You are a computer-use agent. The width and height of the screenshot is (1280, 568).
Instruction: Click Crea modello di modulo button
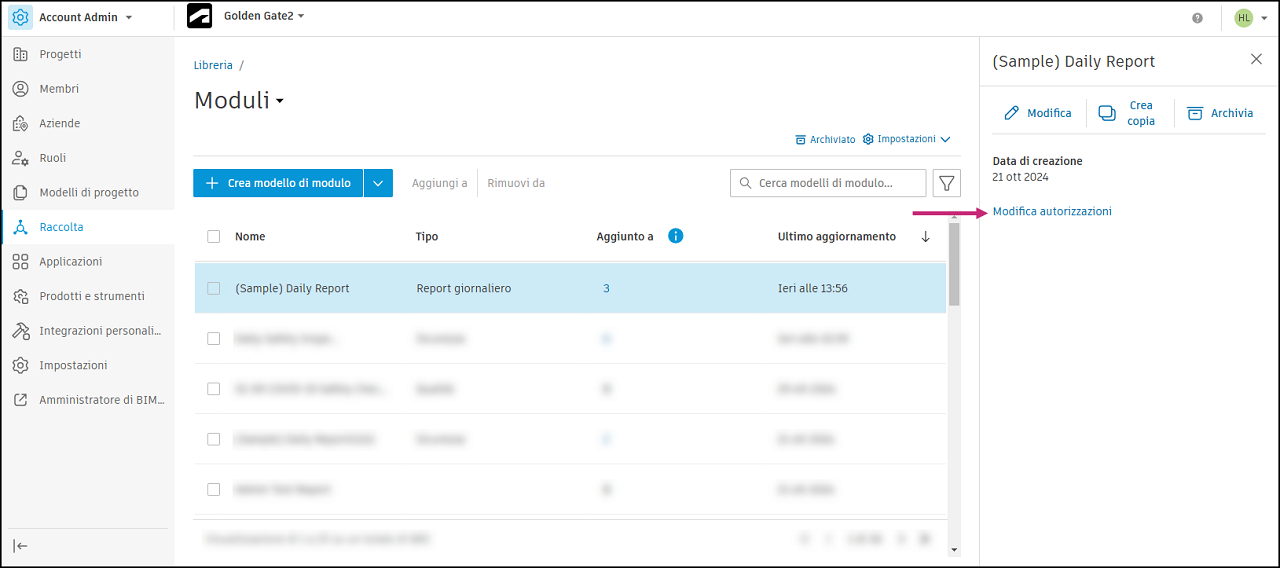278,183
